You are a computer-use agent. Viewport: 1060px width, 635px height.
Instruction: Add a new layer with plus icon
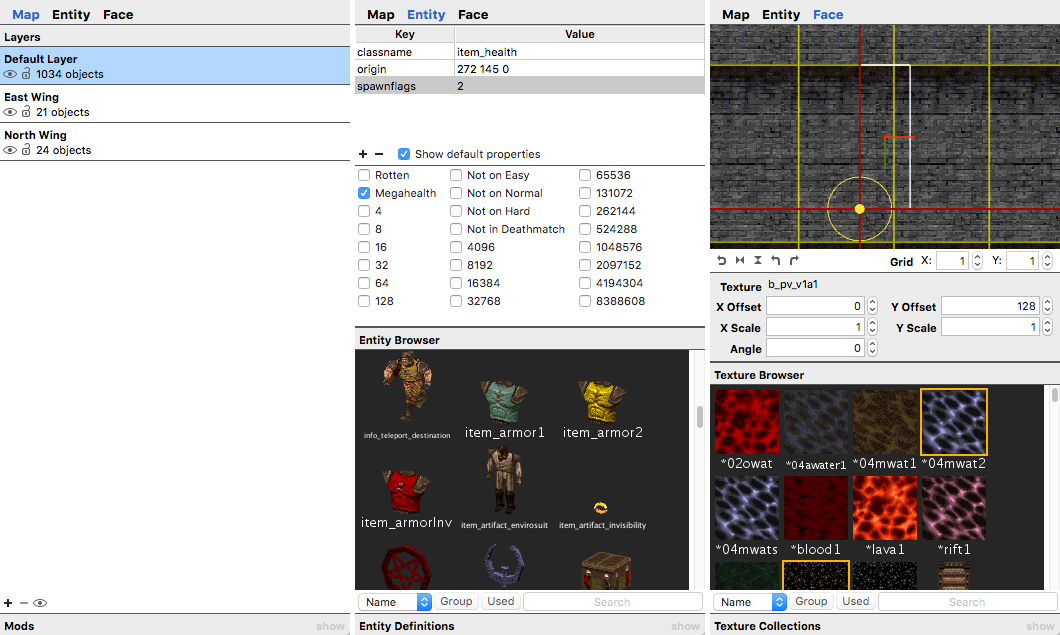pos(8,603)
